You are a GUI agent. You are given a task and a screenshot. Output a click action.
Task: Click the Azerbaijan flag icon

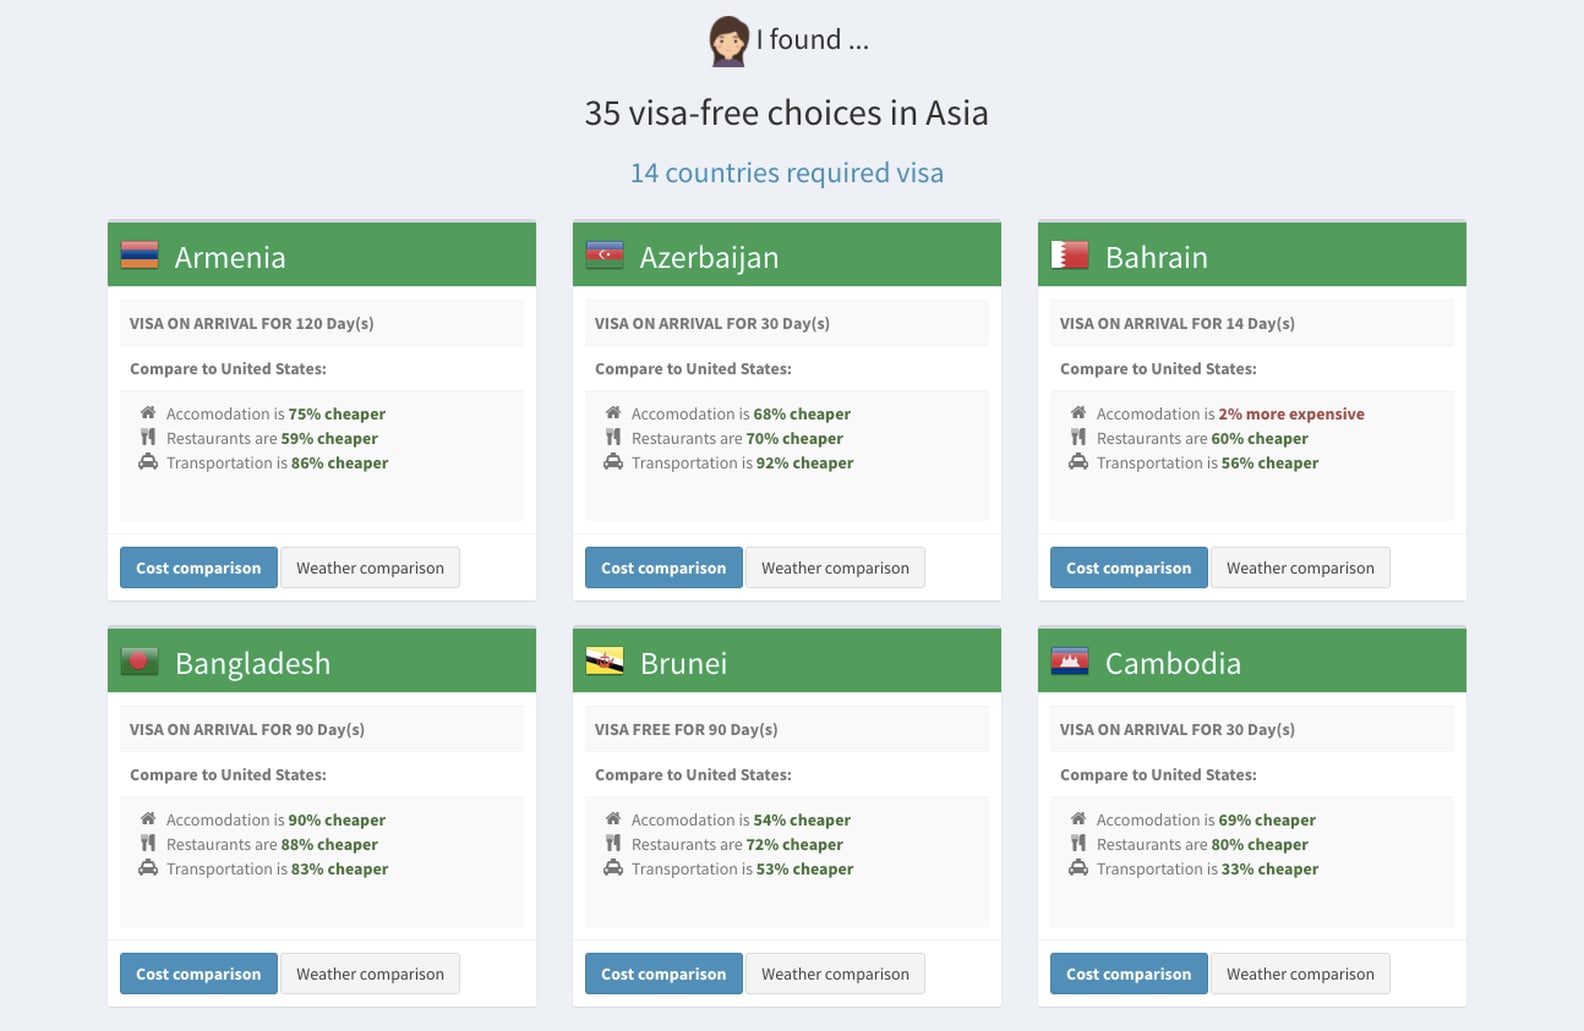[x=604, y=256]
